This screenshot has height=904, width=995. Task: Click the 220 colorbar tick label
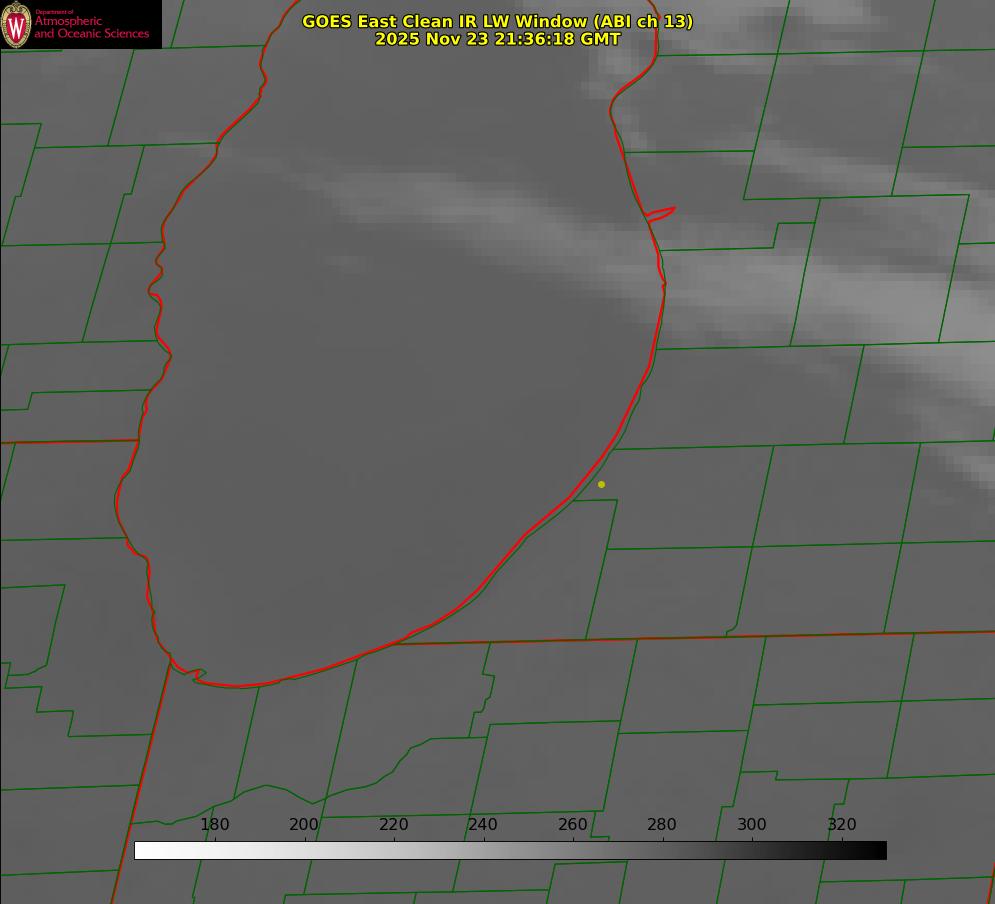pos(394,825)
